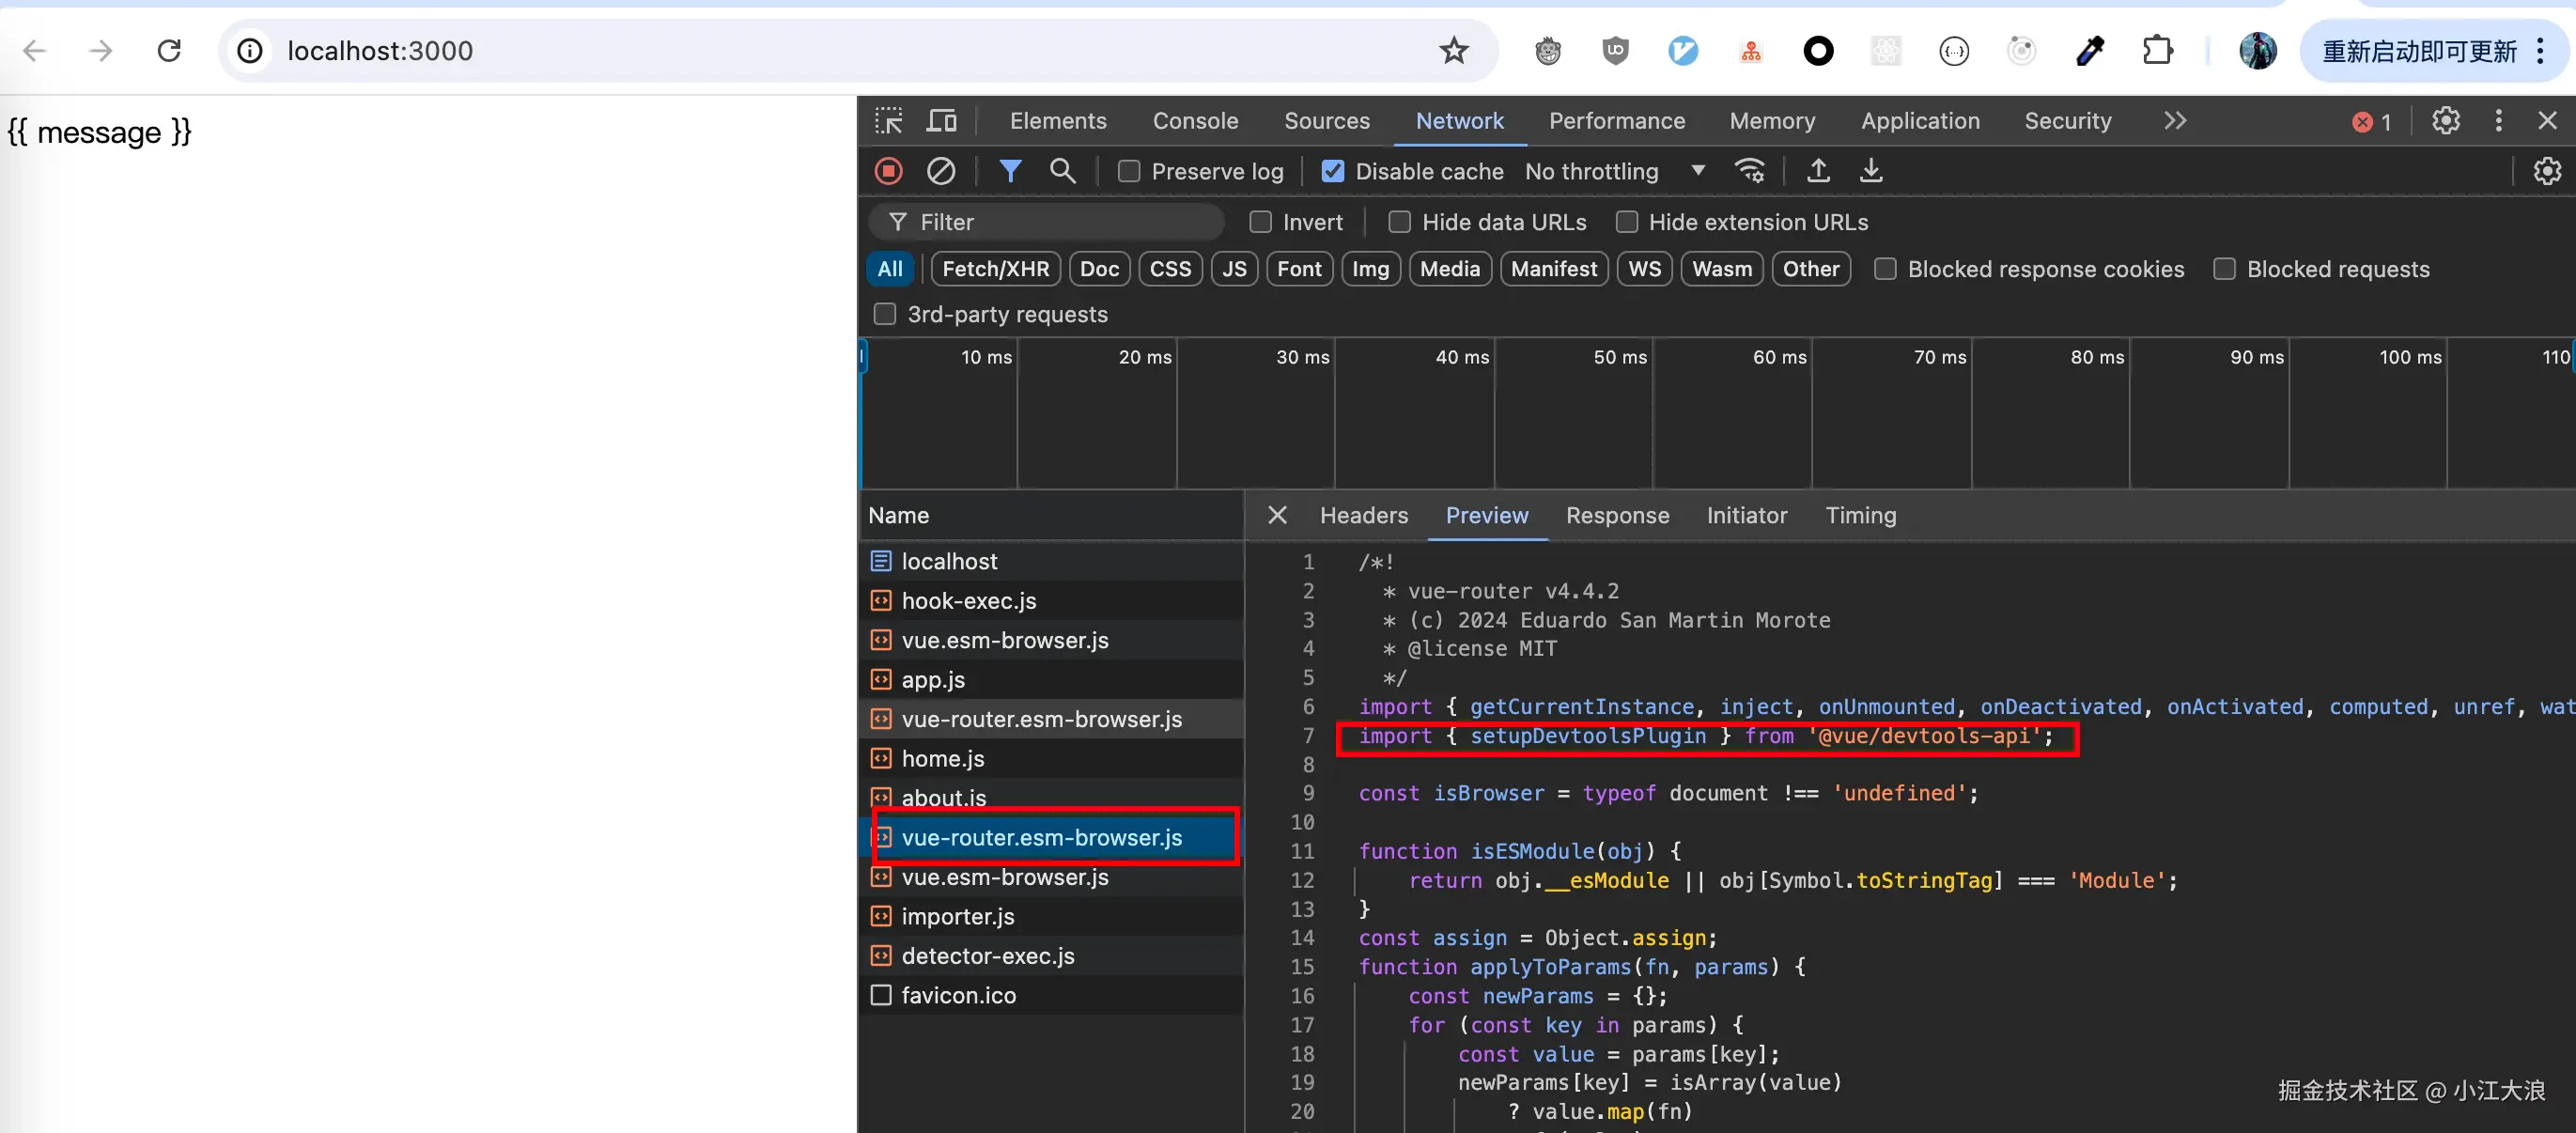Open the Response tab
Viewport: 2576px width, 1133px height.
tap(1616, 515)
